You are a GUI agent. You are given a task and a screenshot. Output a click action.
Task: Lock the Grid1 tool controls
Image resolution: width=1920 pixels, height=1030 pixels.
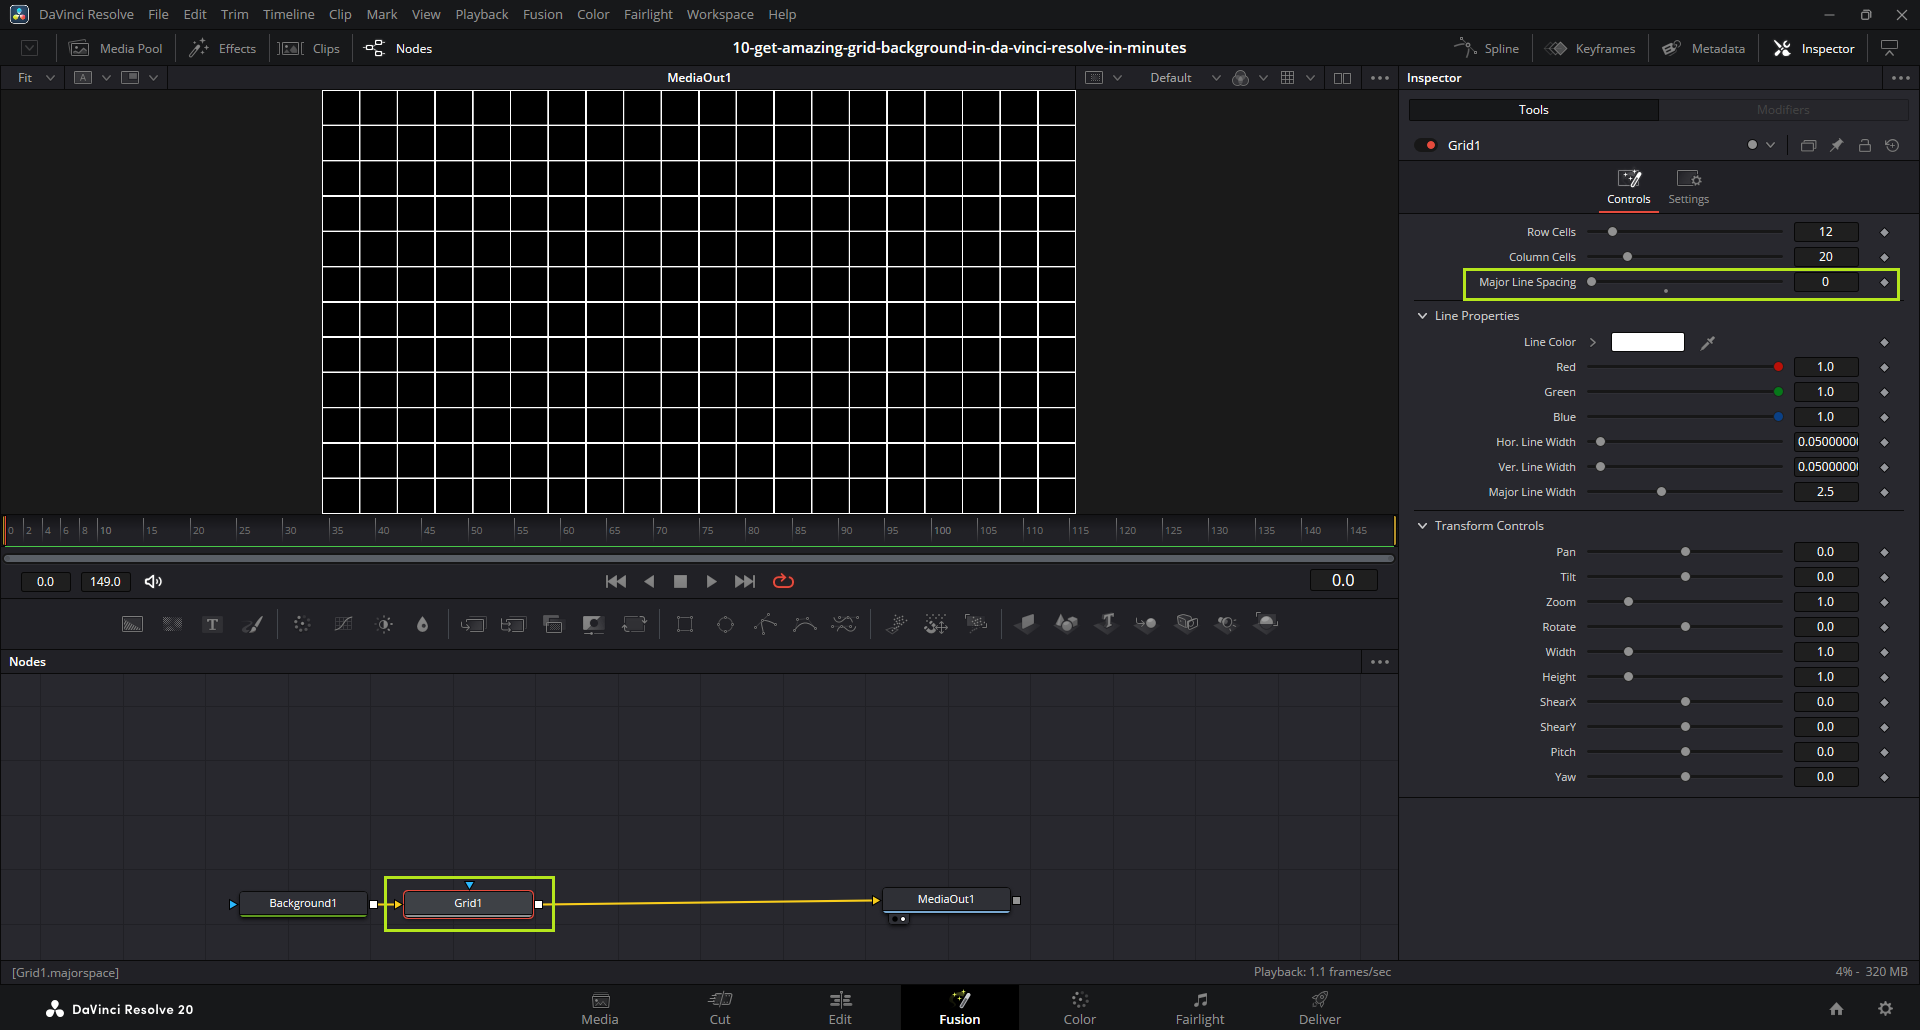[1864, 146]
